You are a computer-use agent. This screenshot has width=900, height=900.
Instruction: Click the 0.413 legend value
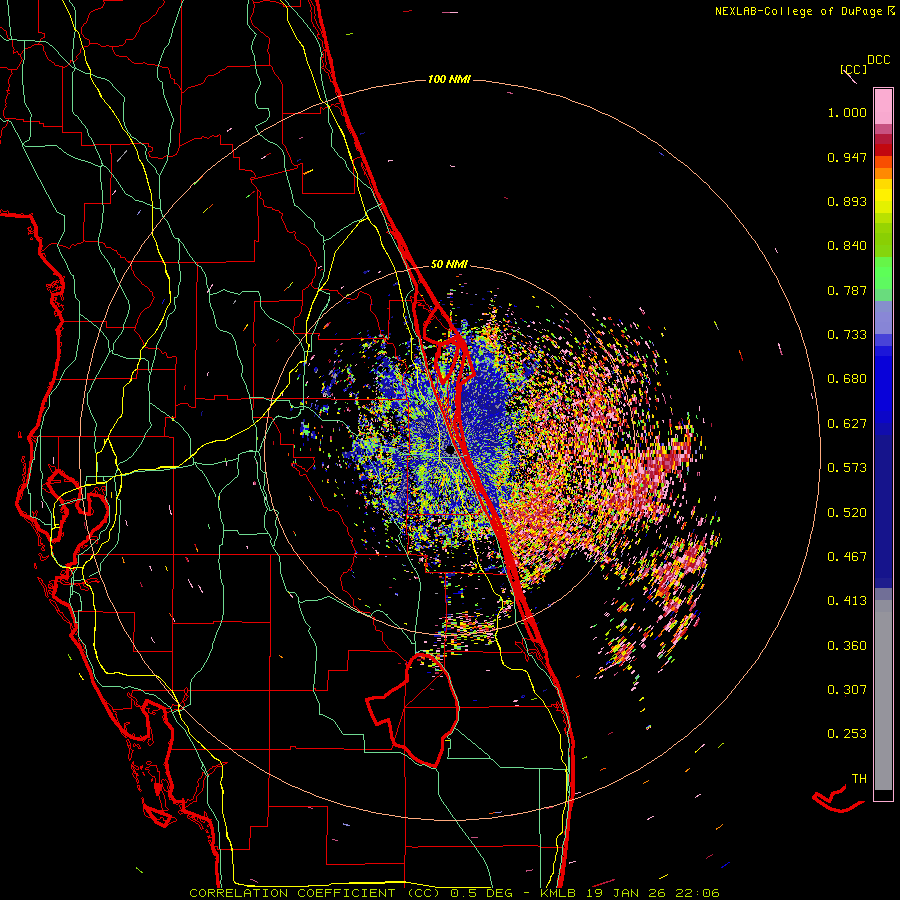coord(847,601)
